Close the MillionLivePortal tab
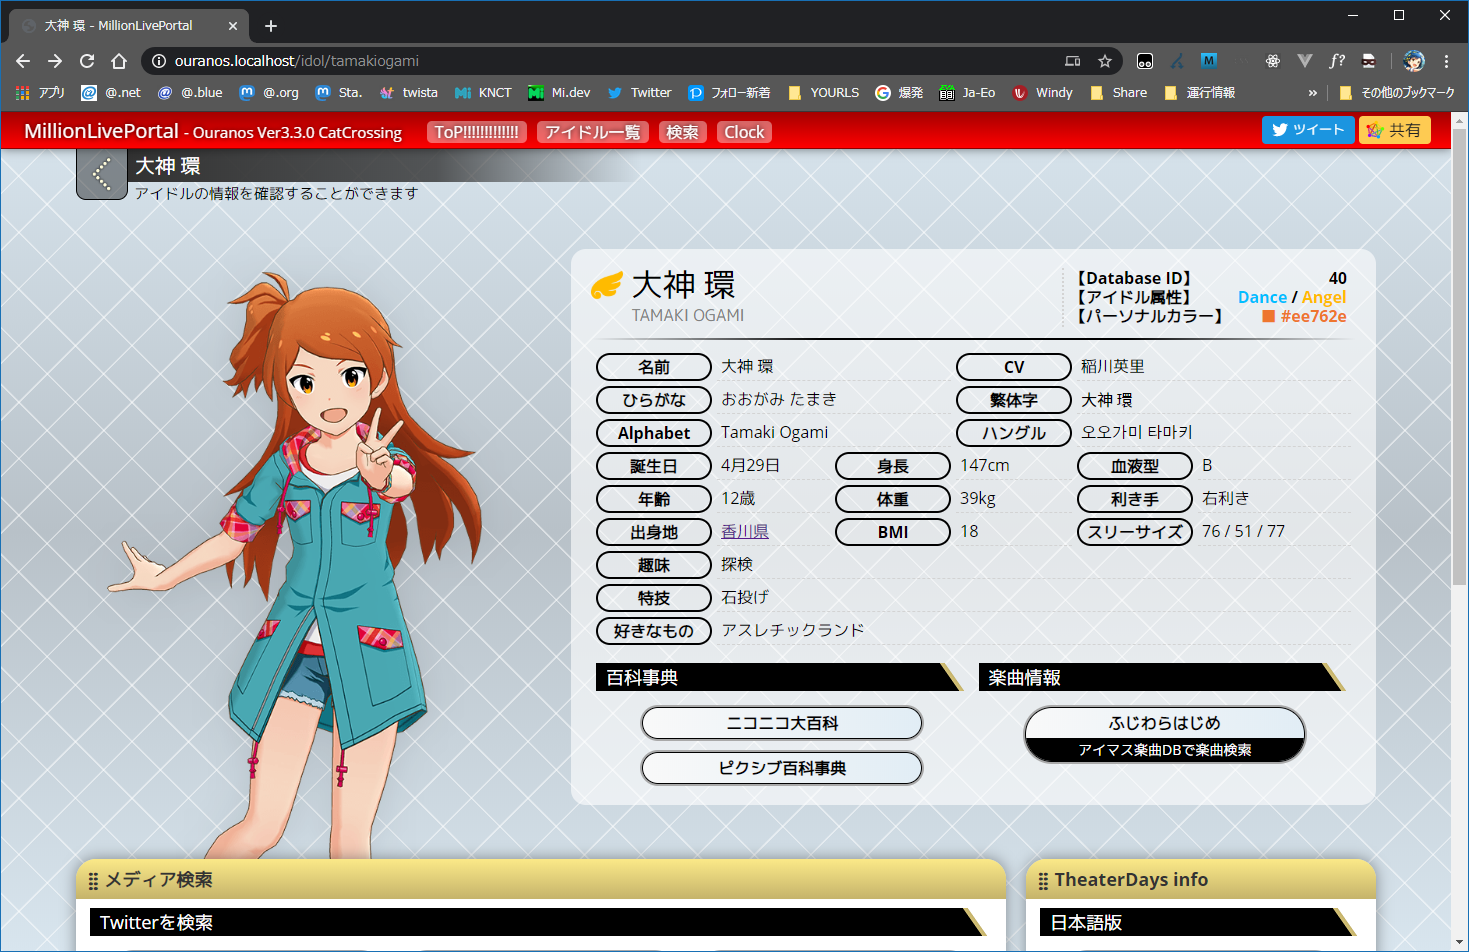Image resolution: width=1469 pixels, height=952 pixels. (x=233, y=26)
